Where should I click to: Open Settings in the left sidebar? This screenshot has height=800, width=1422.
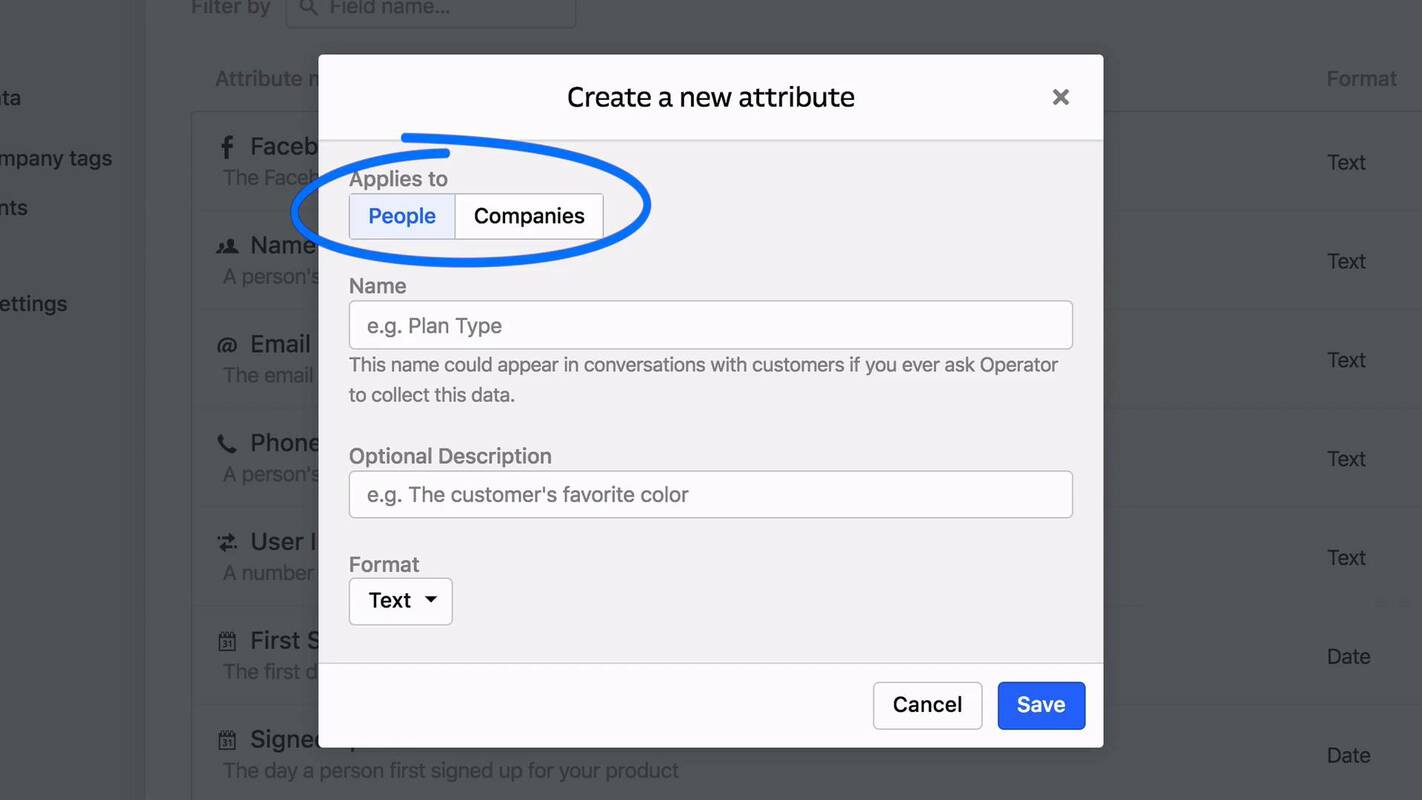[34, 303]
